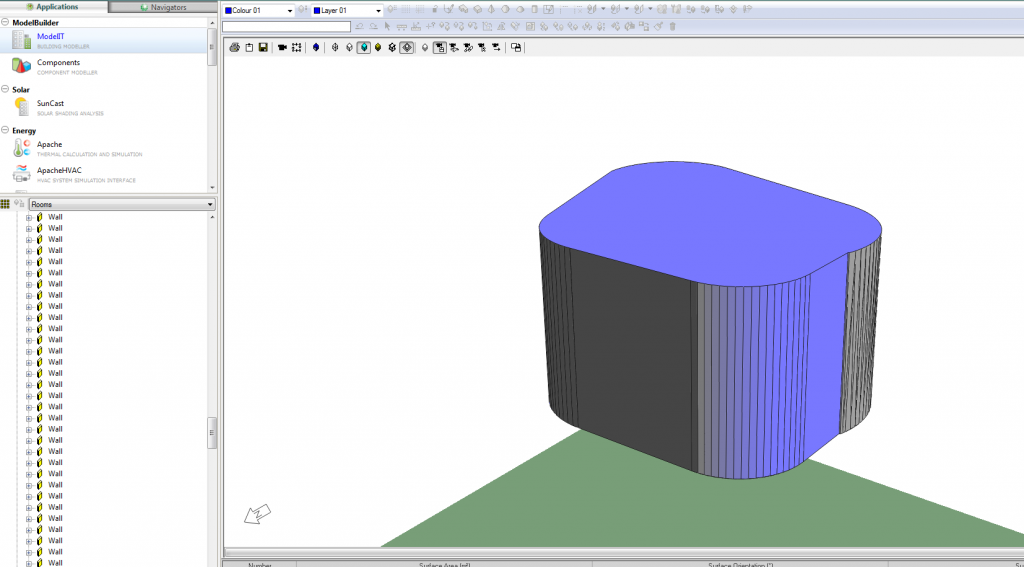
Task: Collapse the ModelBuilder section
Action: coord(5,22)
